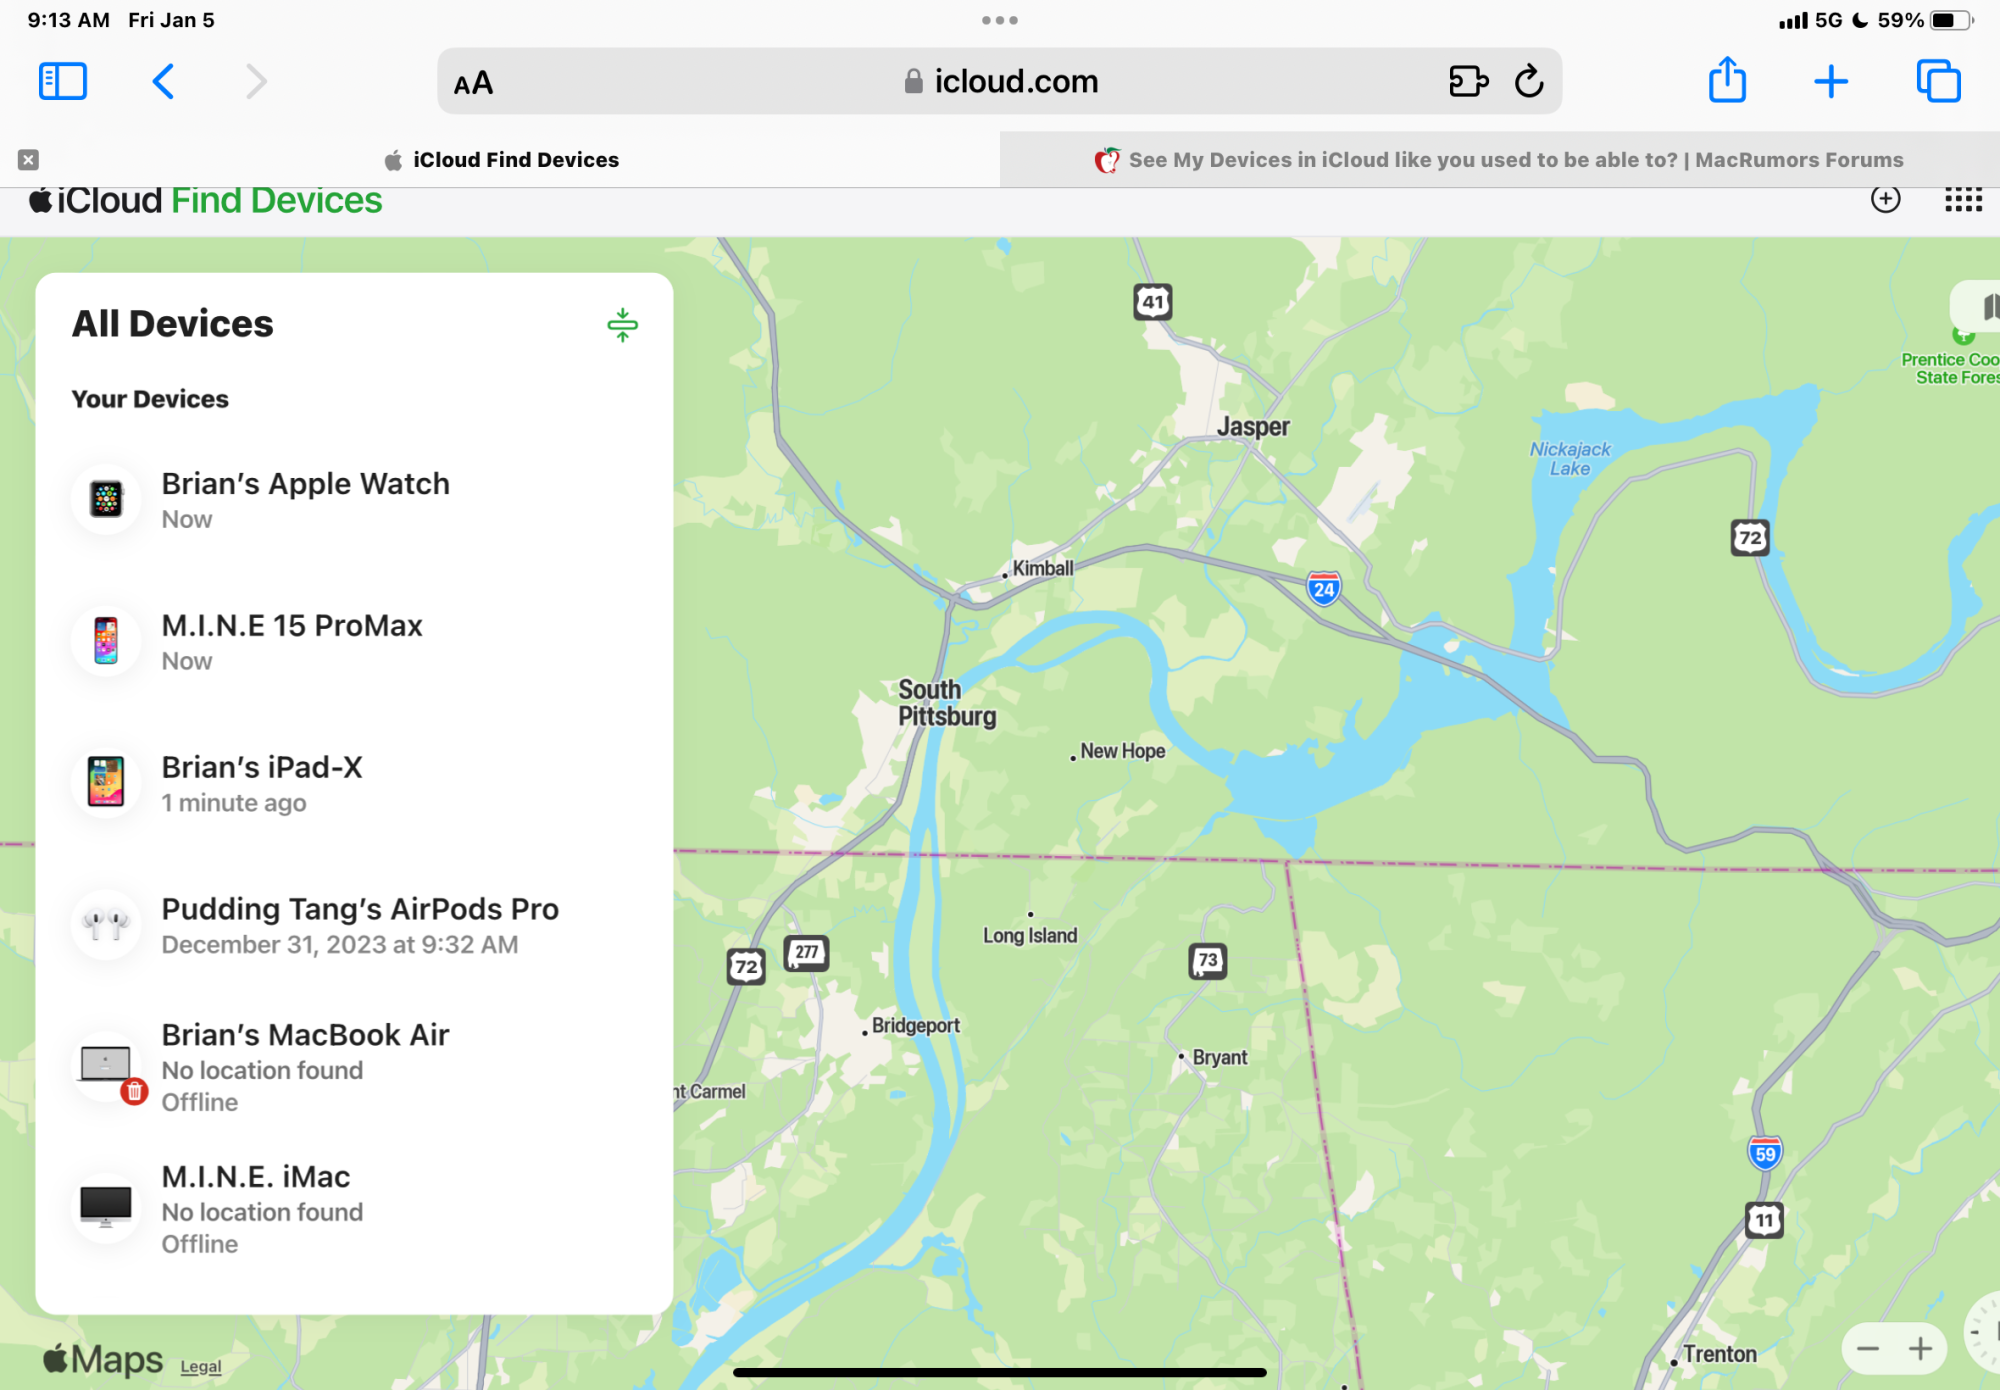The width and height of the screenshot is (2000, 1390).
Task: Click the iMac device icon
Action: pos(106,1207)
